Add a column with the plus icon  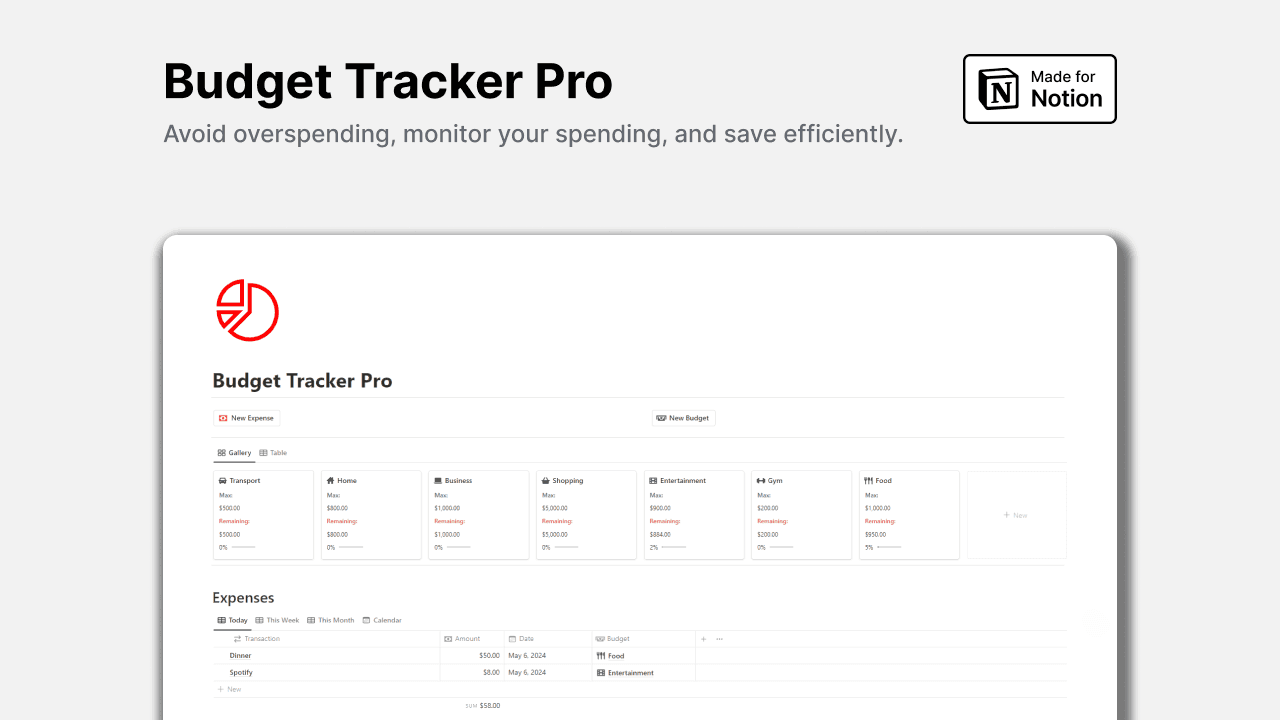tap(702, 638)
